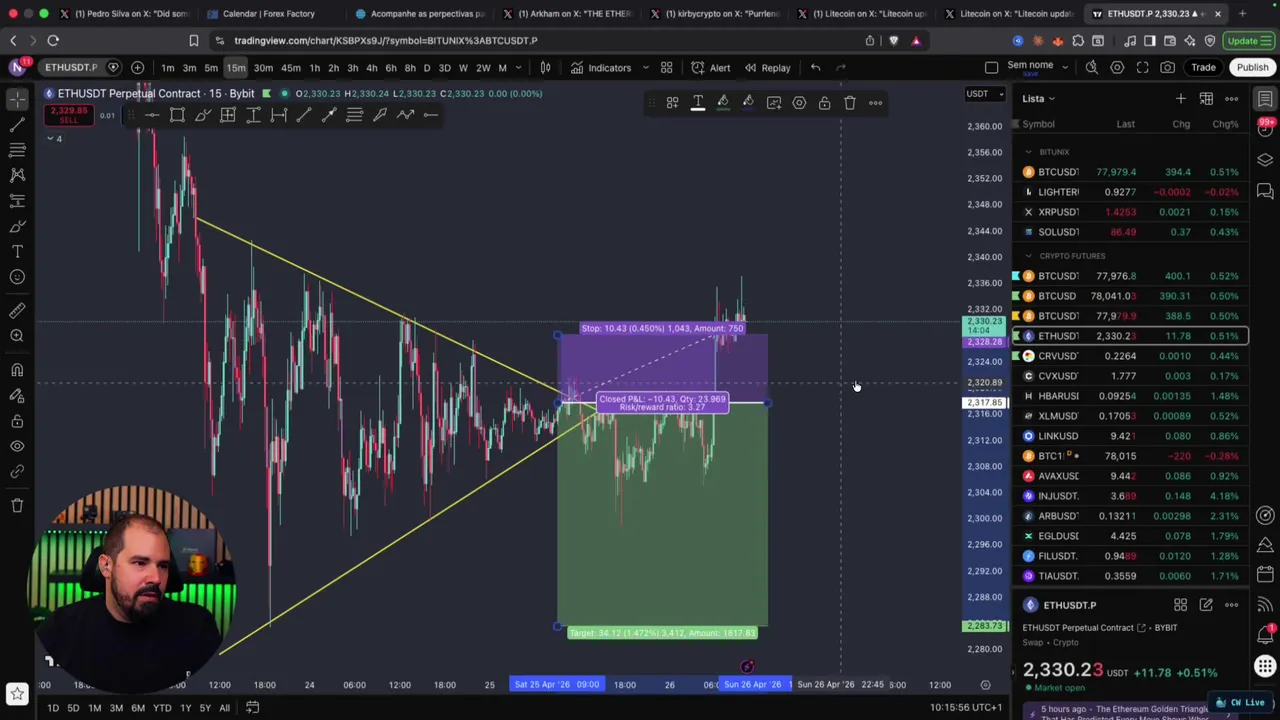Open drawing templates in floating toolbar
1280x720 pixels.
pos(672,102)
